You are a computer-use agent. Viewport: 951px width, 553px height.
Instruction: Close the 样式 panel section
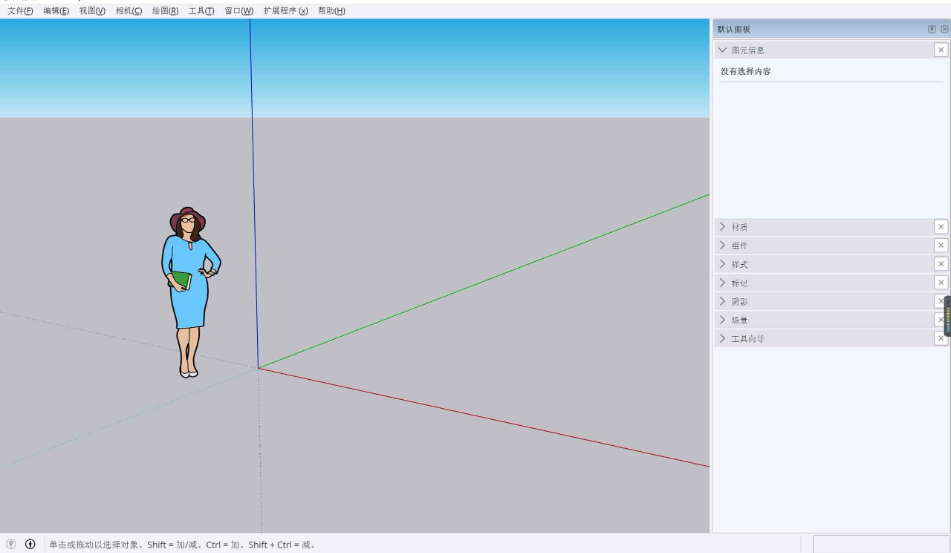pos(940,264)
